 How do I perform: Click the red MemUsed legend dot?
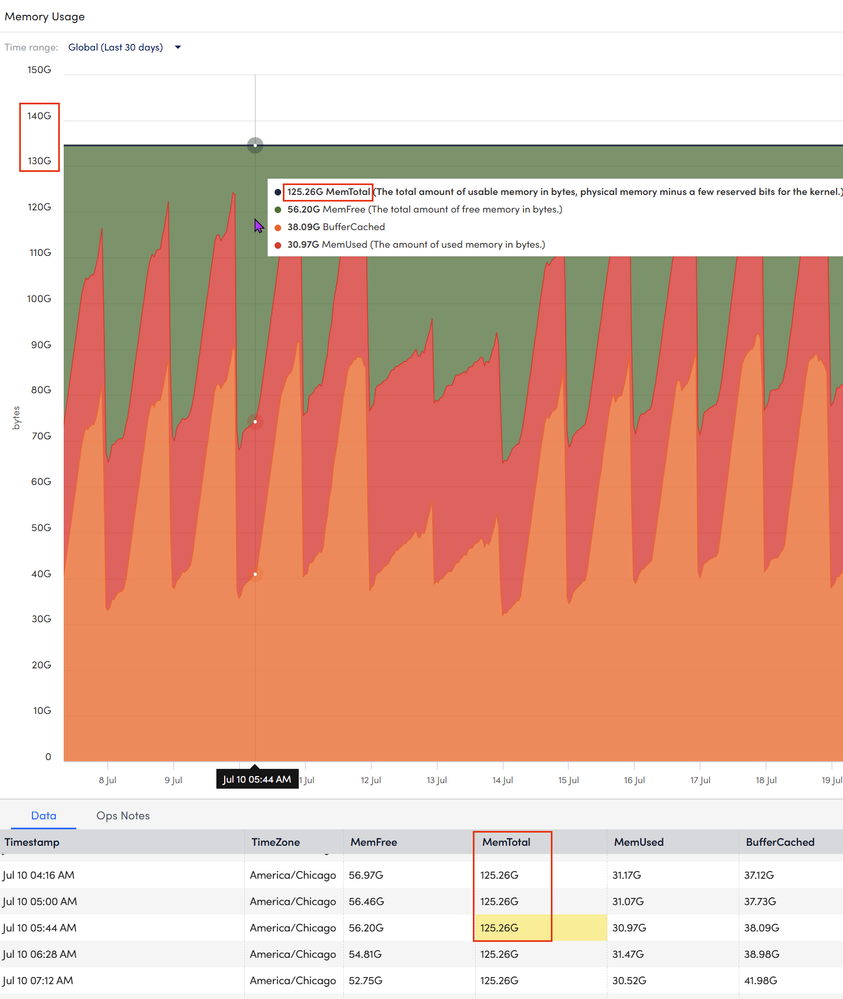pos(278,244)
